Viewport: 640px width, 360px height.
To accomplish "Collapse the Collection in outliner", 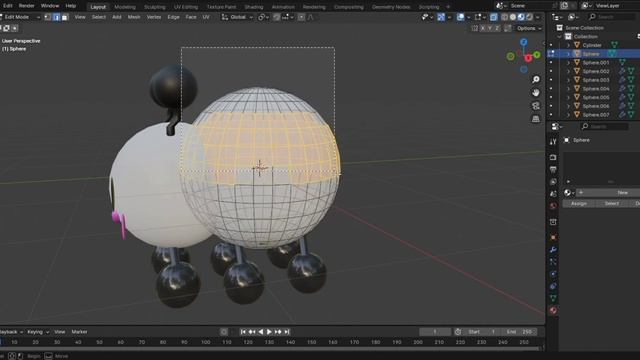I will (560, 36).
